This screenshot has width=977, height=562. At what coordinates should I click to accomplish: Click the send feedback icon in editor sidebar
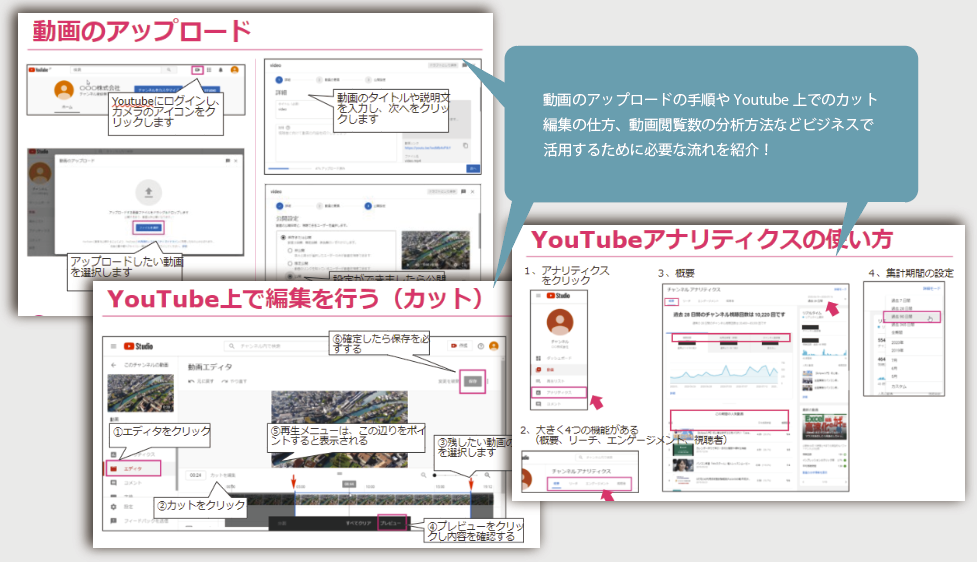pyautogui.click(x=113, y=521)
